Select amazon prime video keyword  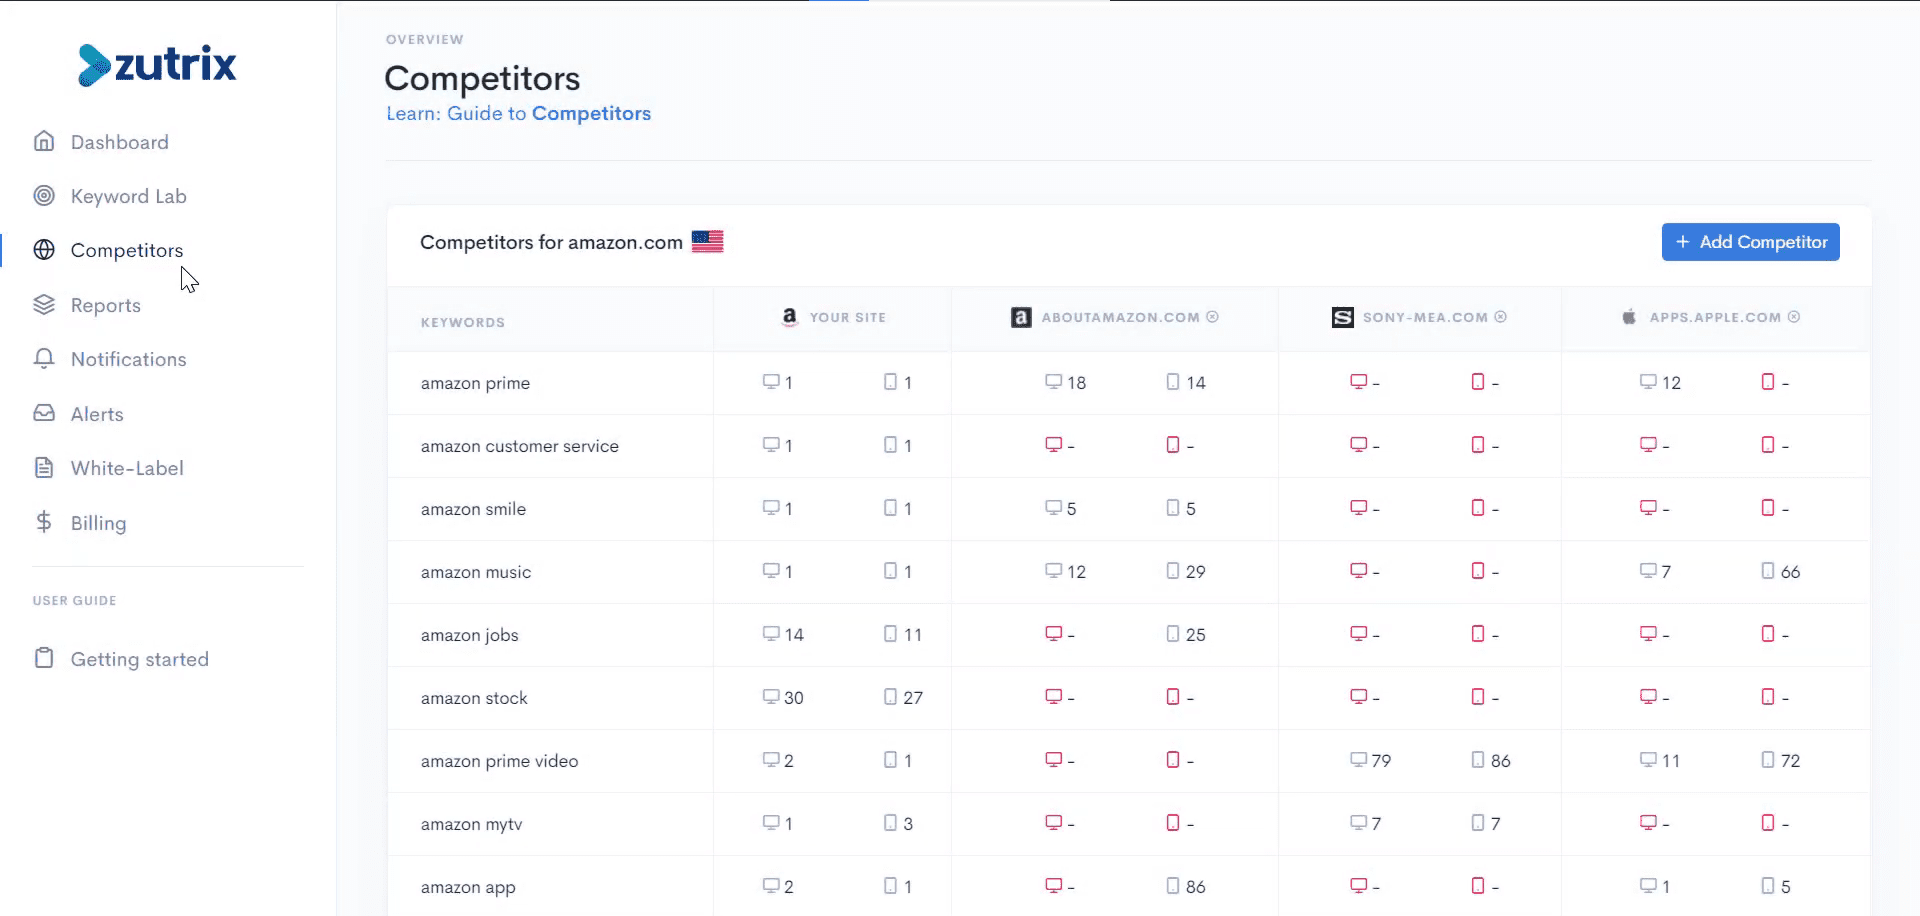(x=500, y=761)
